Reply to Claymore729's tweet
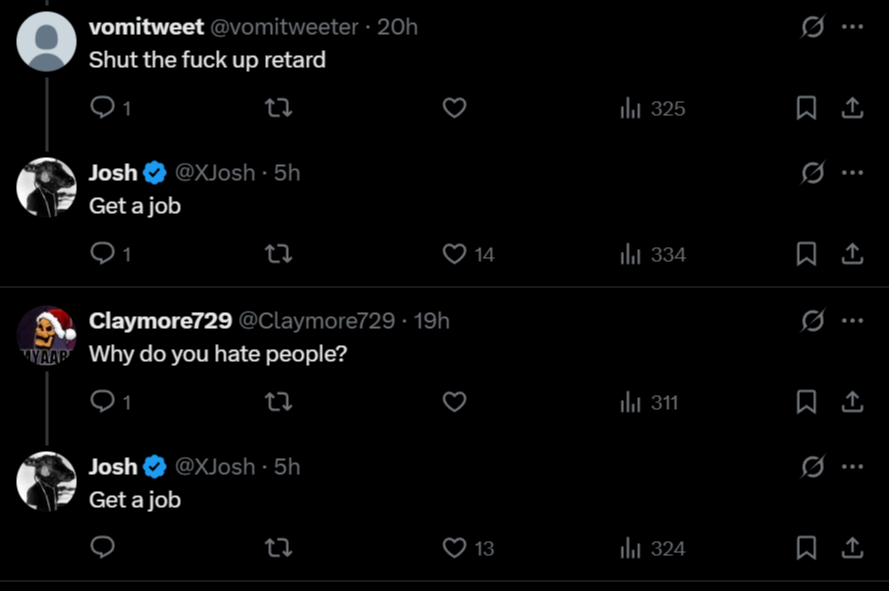This screenshot has width=889, height=591. click(103, 402)
